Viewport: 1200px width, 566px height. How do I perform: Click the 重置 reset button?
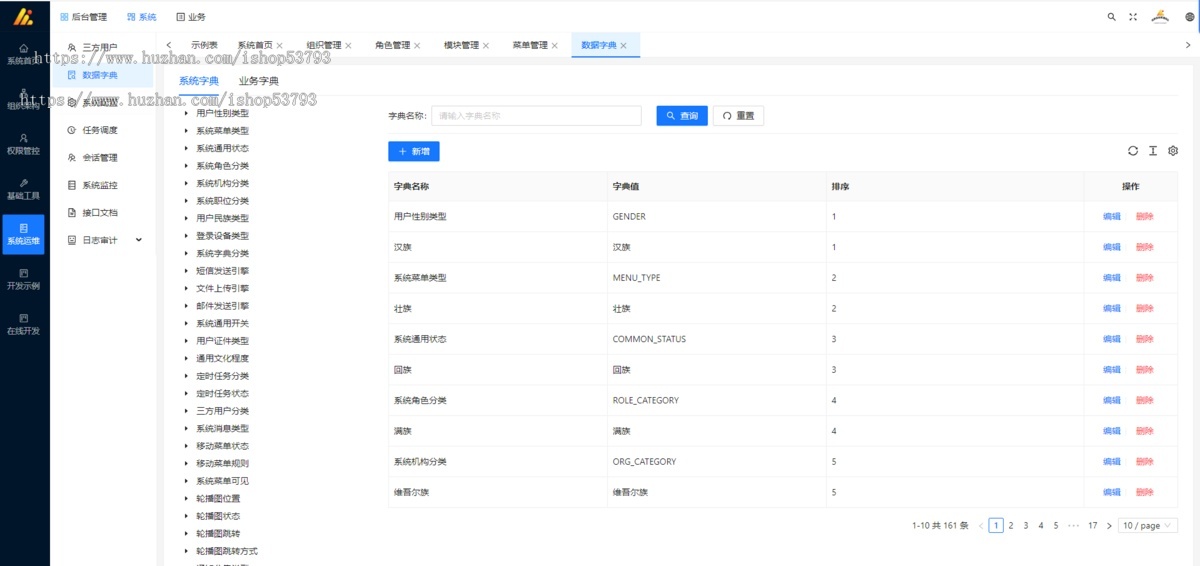(x=739, y=116)
